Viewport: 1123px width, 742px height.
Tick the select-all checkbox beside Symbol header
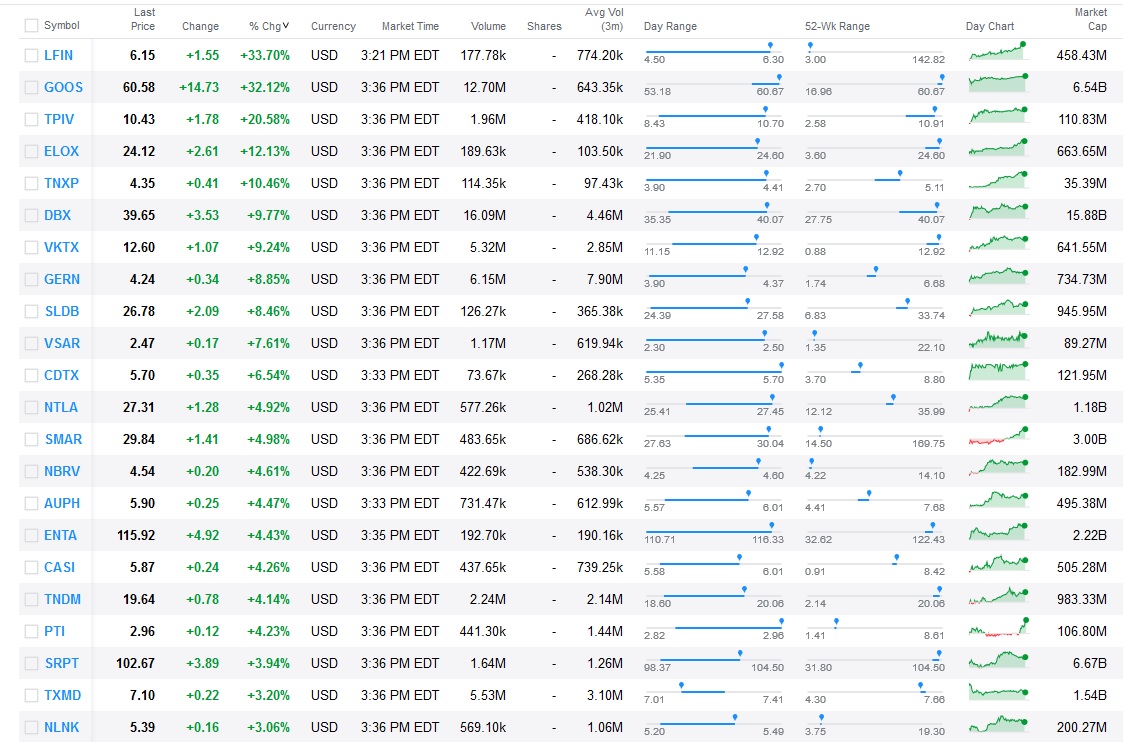click(31, 26)
